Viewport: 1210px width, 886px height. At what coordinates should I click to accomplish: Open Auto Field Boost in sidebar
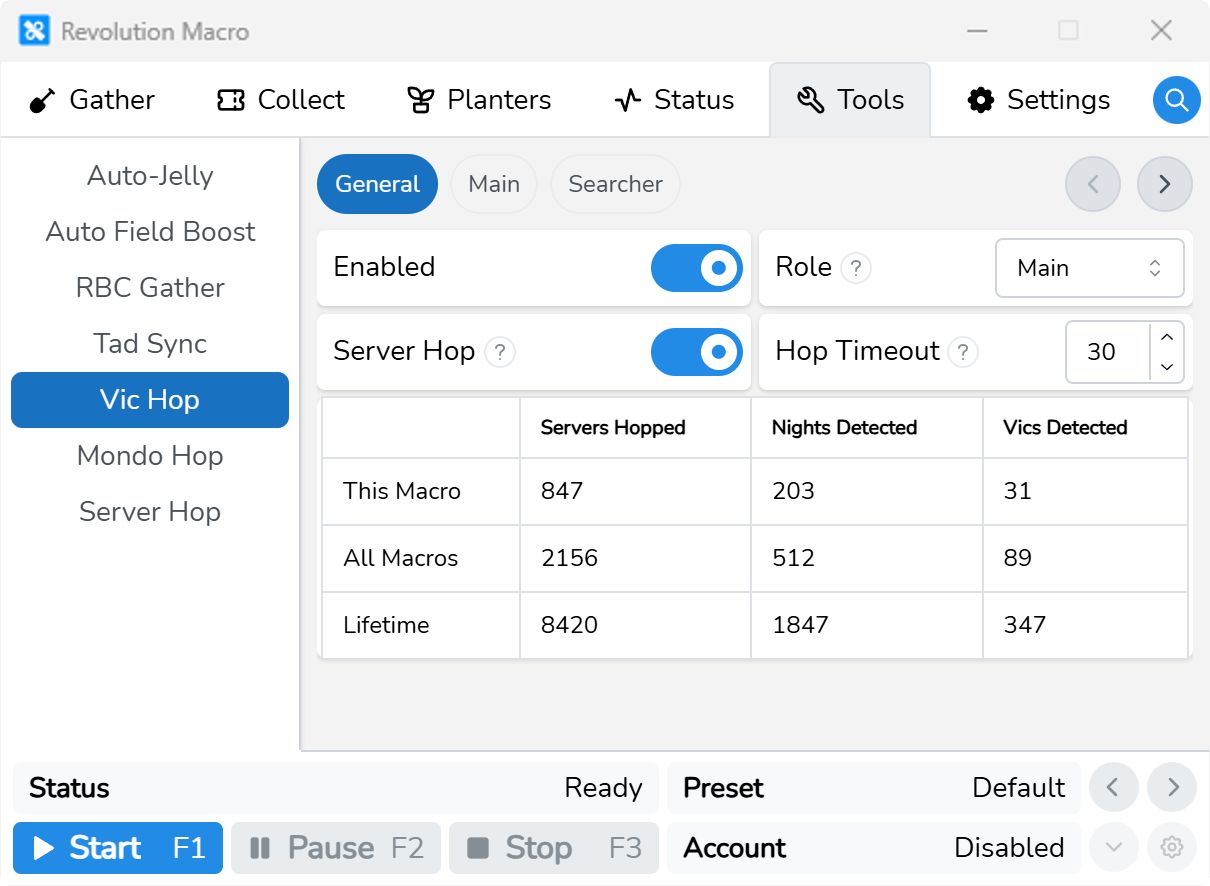tap(150, 232)
